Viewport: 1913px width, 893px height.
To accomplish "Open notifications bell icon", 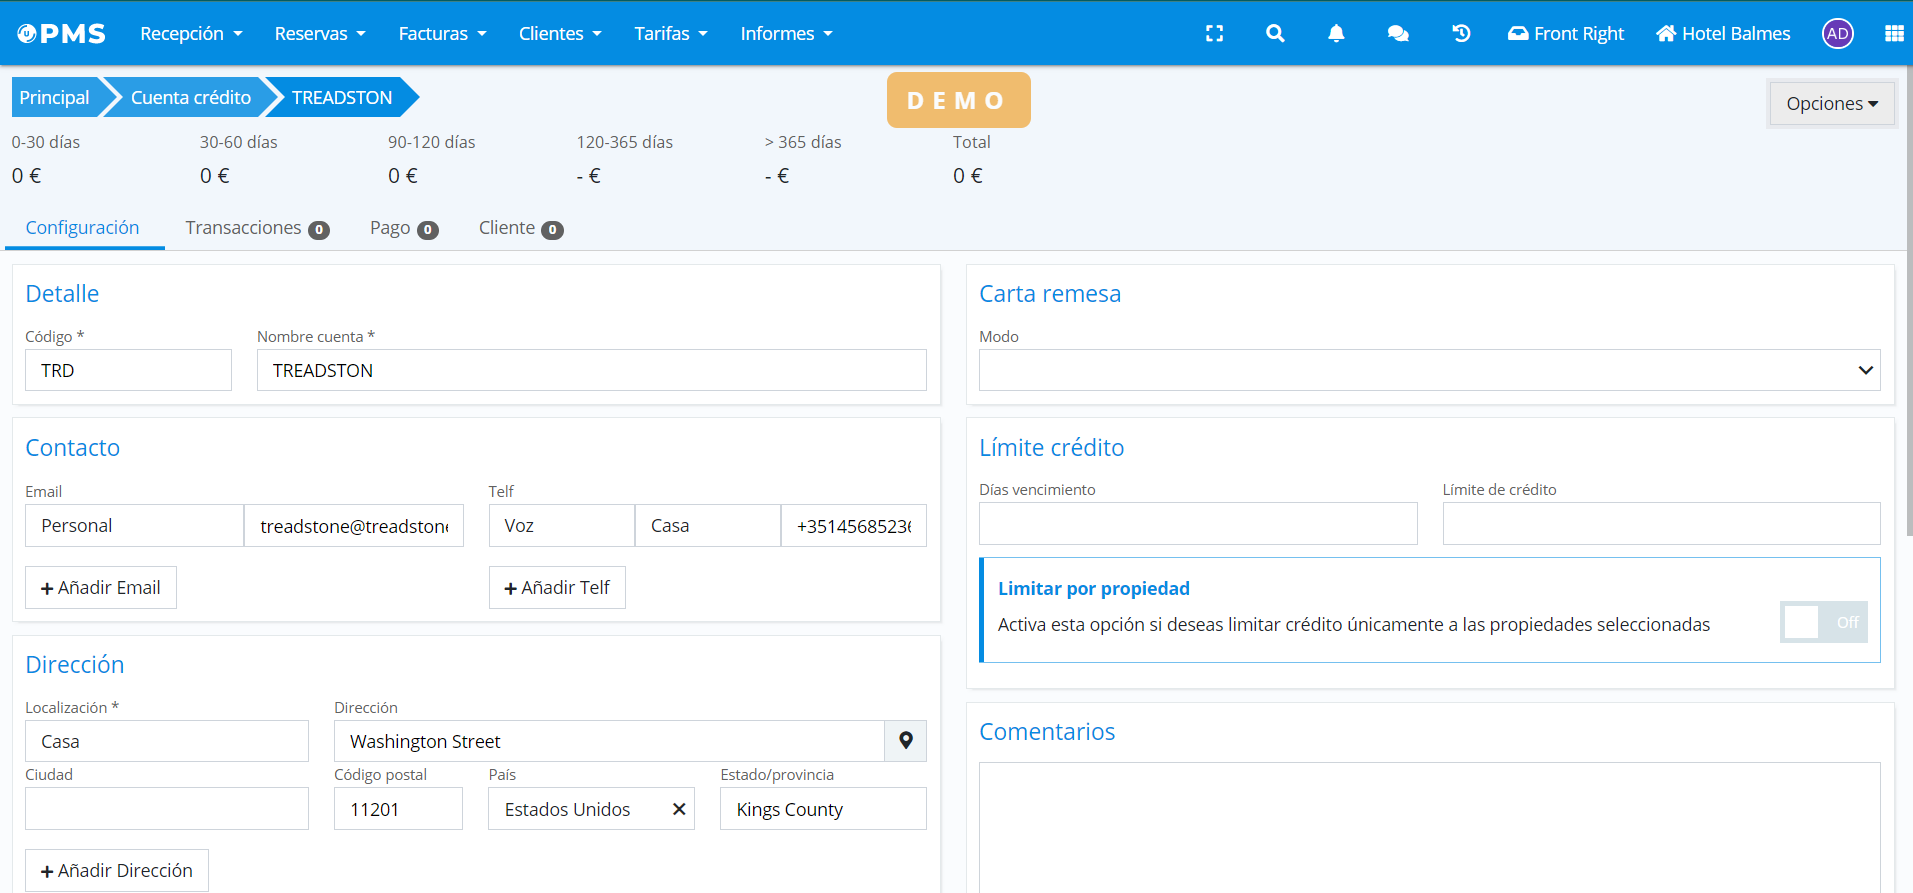I will coord(1336,34).
